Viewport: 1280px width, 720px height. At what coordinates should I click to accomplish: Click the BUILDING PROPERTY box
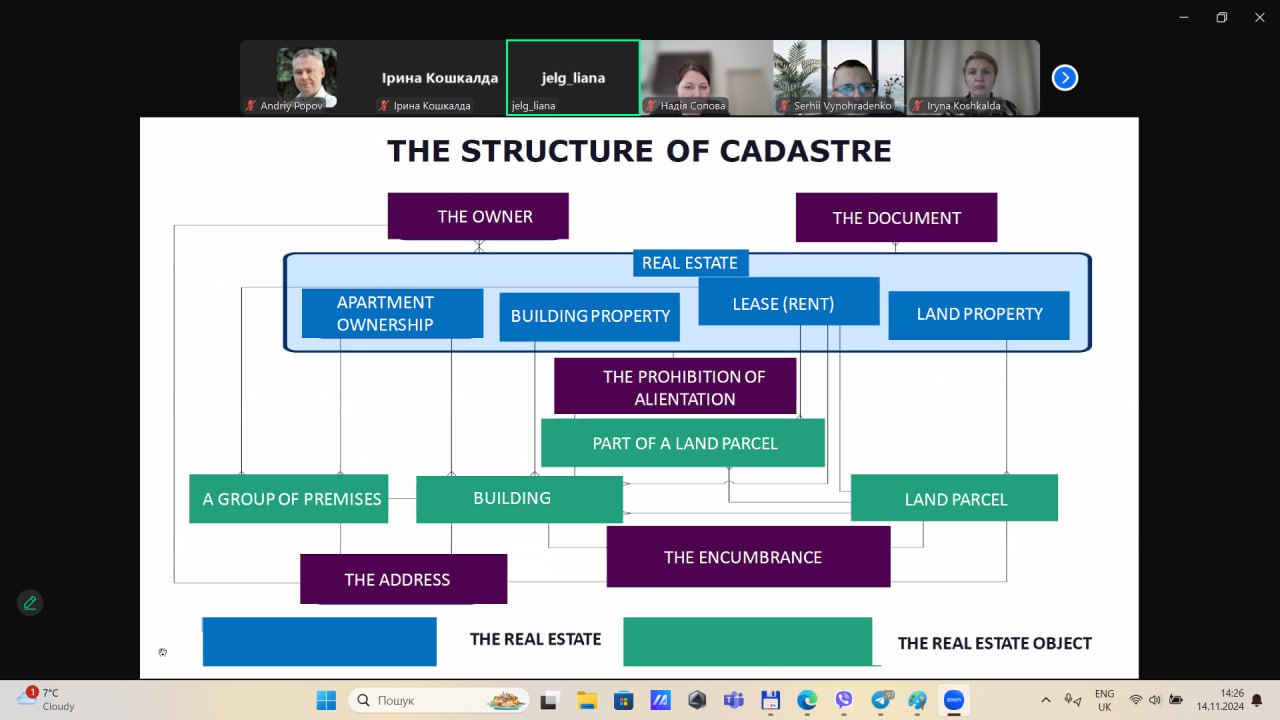point(590,316)
